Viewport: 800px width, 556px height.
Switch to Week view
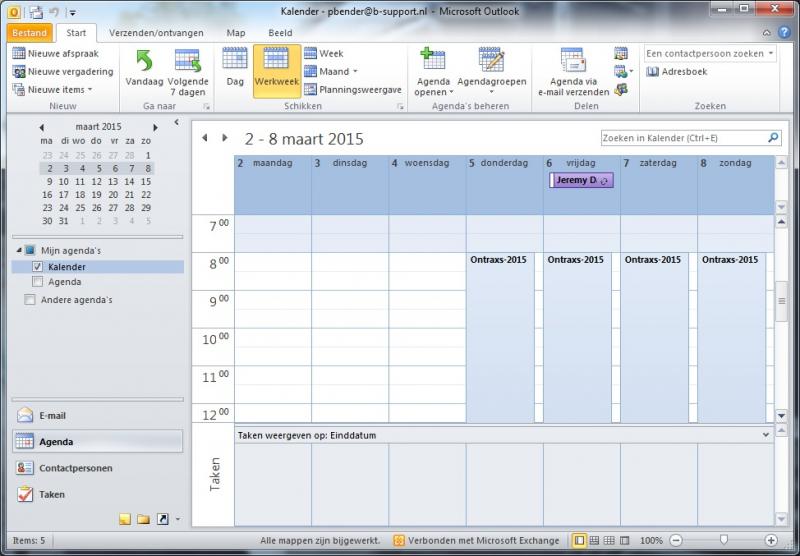tap(324, 54)
